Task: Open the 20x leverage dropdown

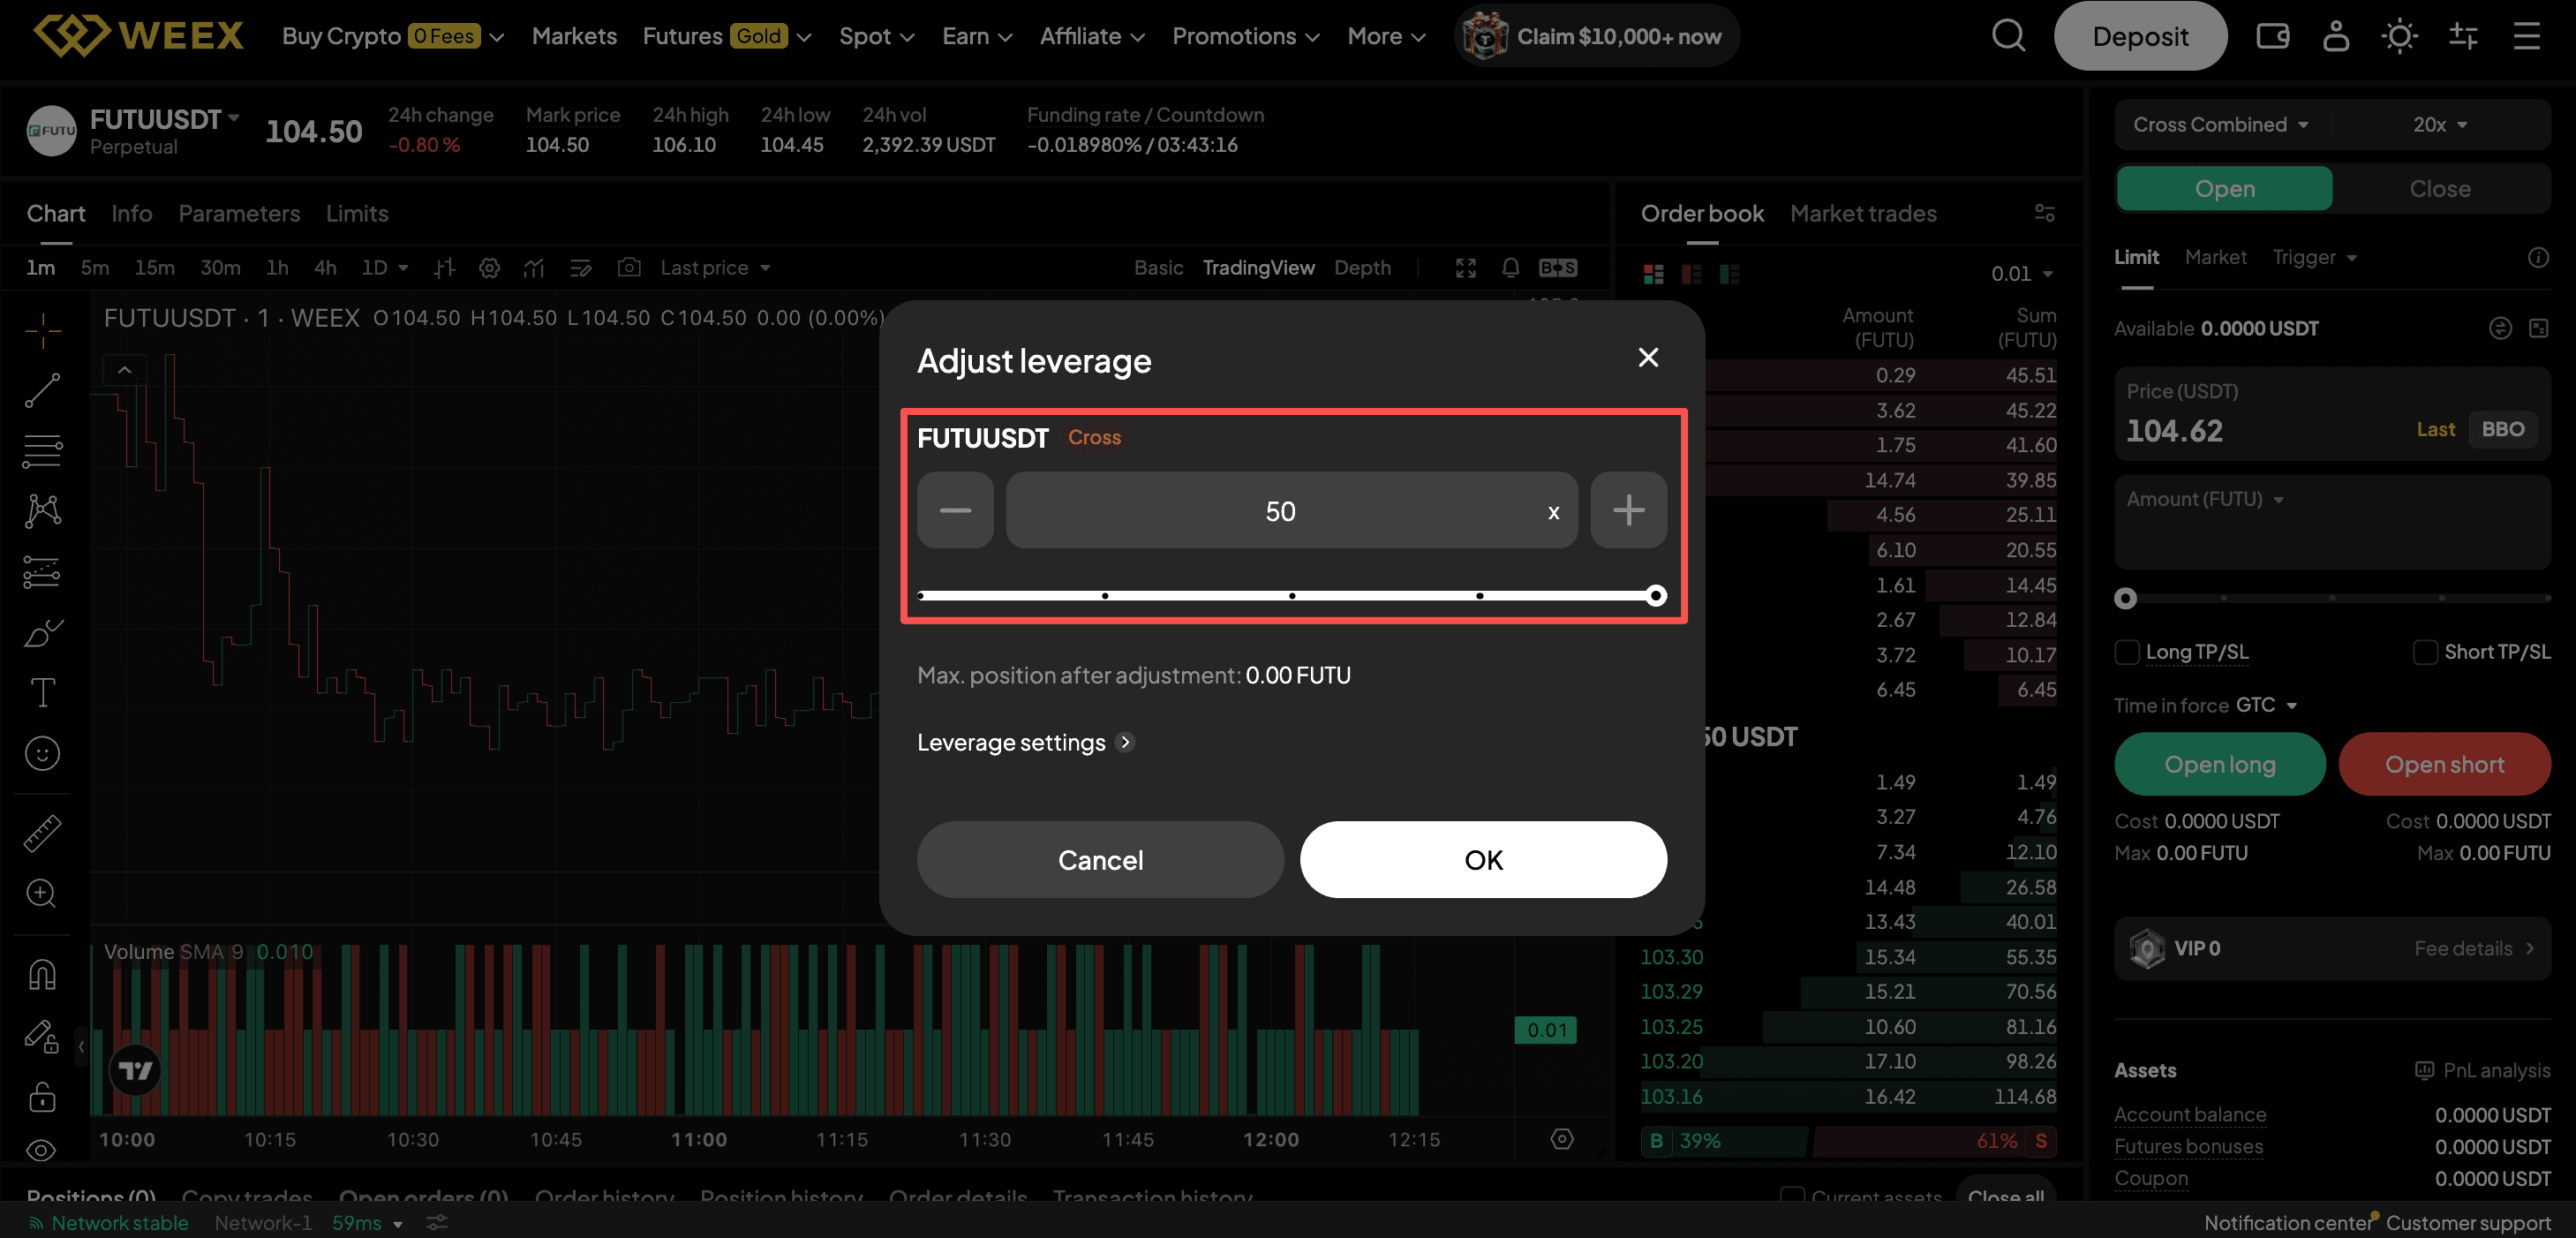Action: tap(2440, 125)
